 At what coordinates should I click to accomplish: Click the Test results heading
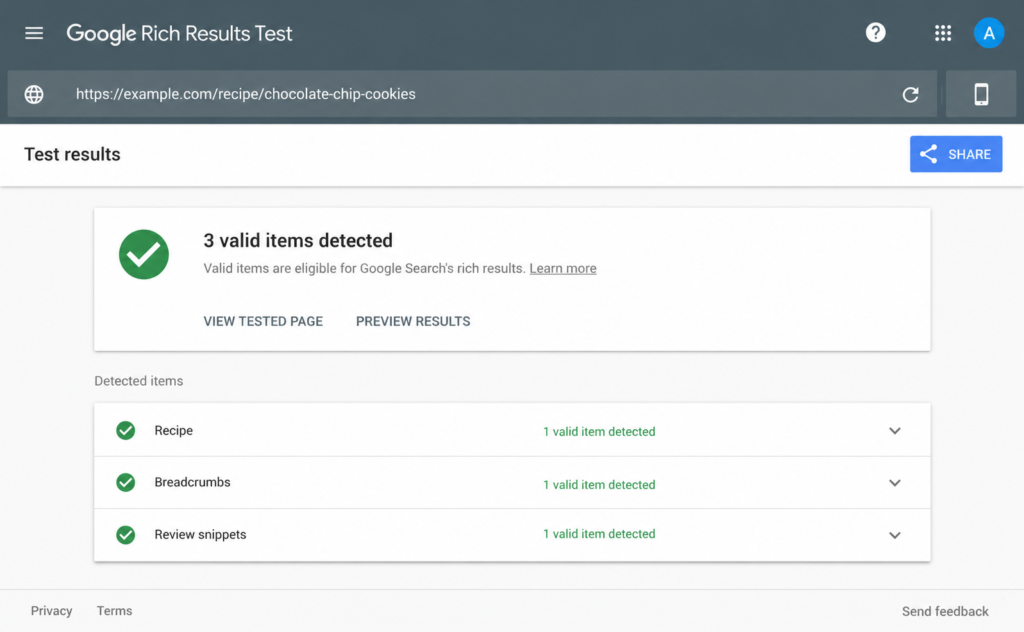pyautogui.click(x=72, y=154)
